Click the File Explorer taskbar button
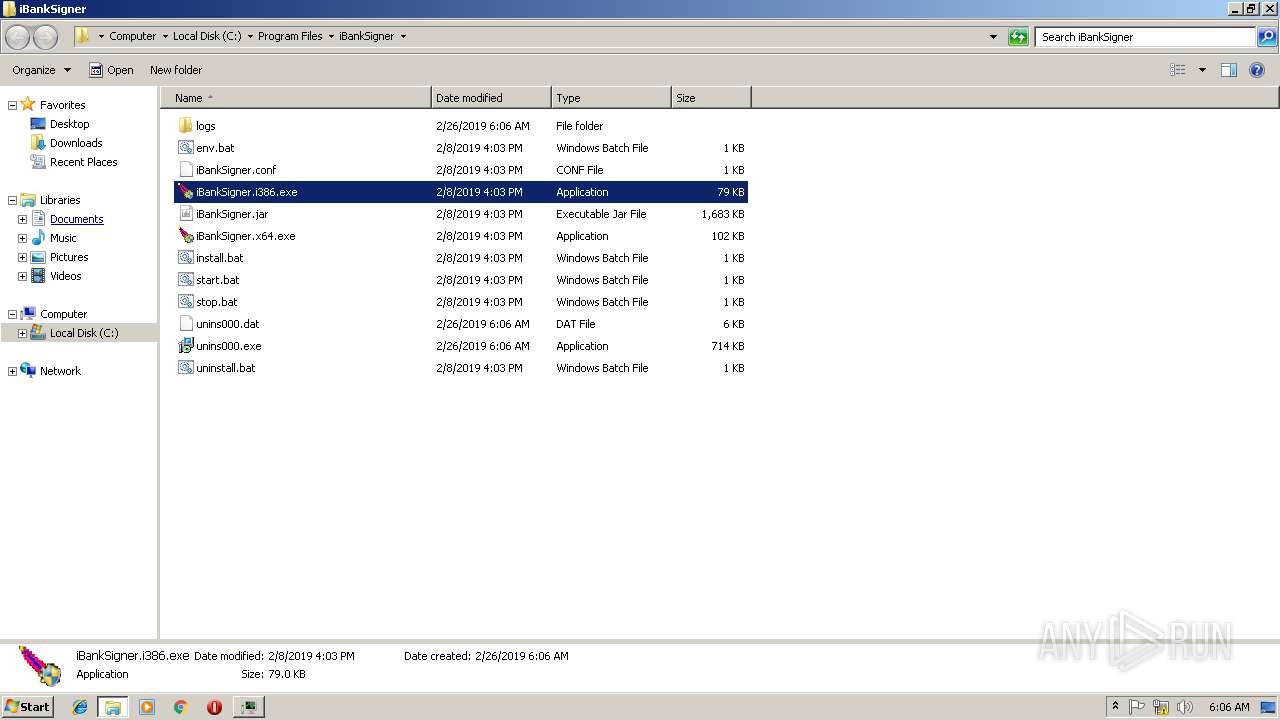Image resolution: width=1280 pixels, height=720 pixels. click(113, 707)
